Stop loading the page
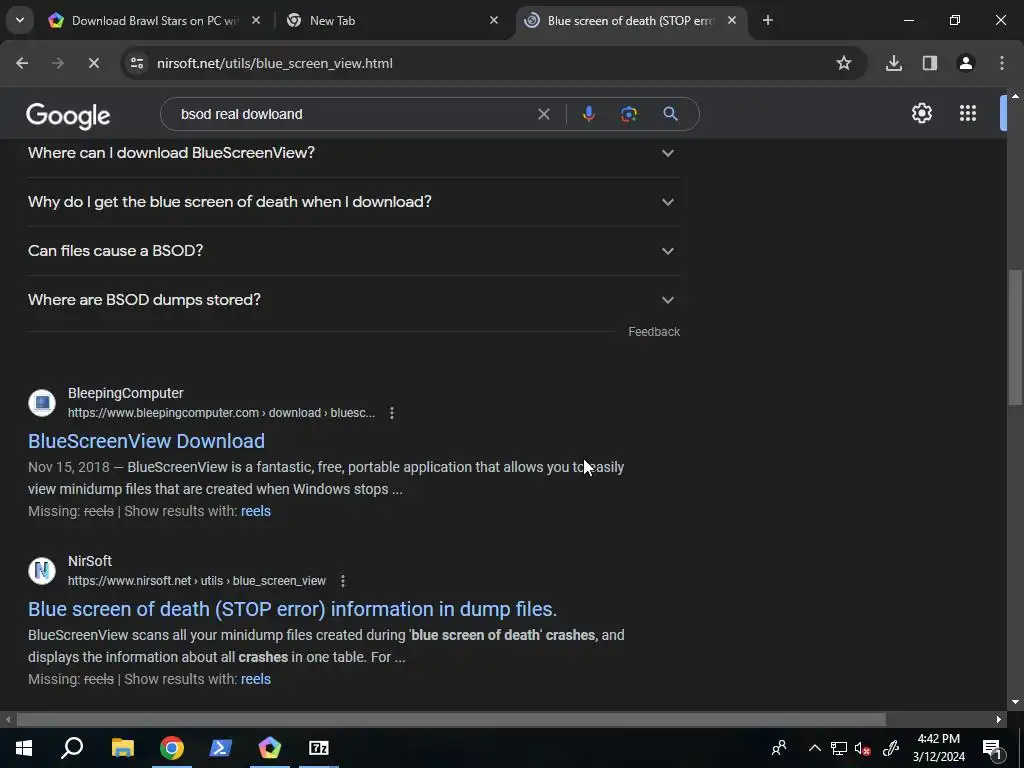 point(93,63)
